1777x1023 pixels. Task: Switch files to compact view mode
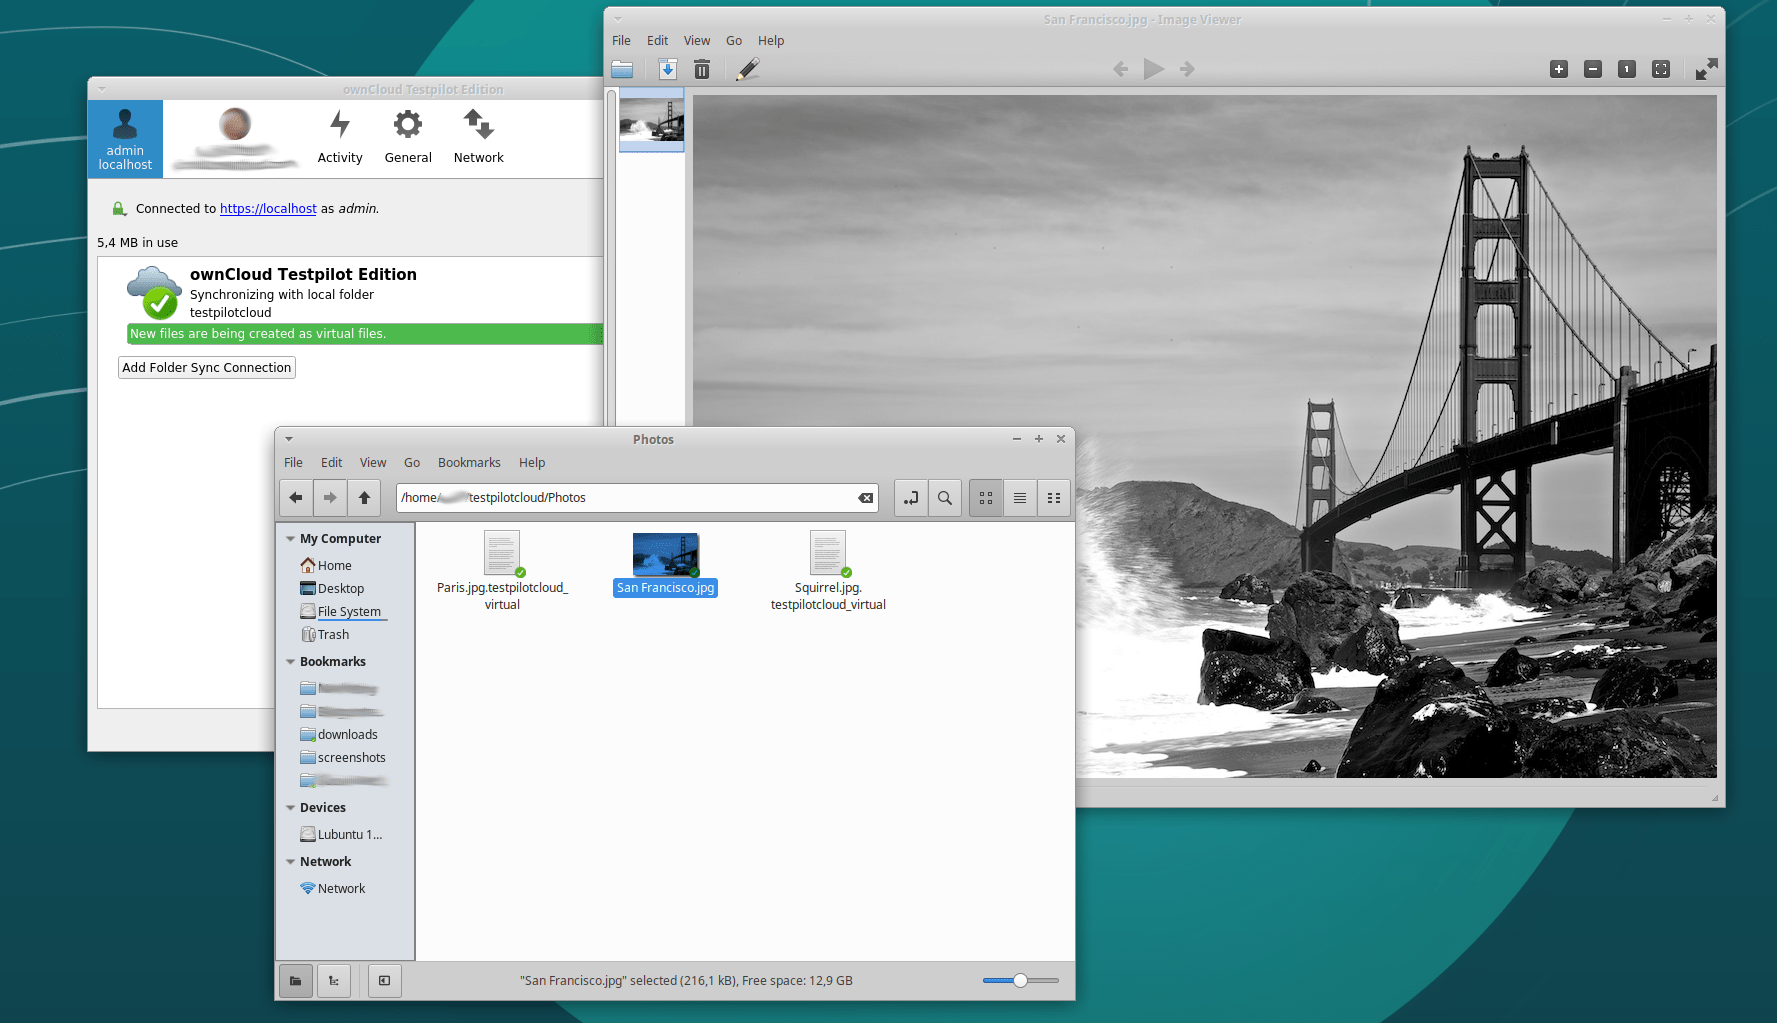pos(1053,497)
